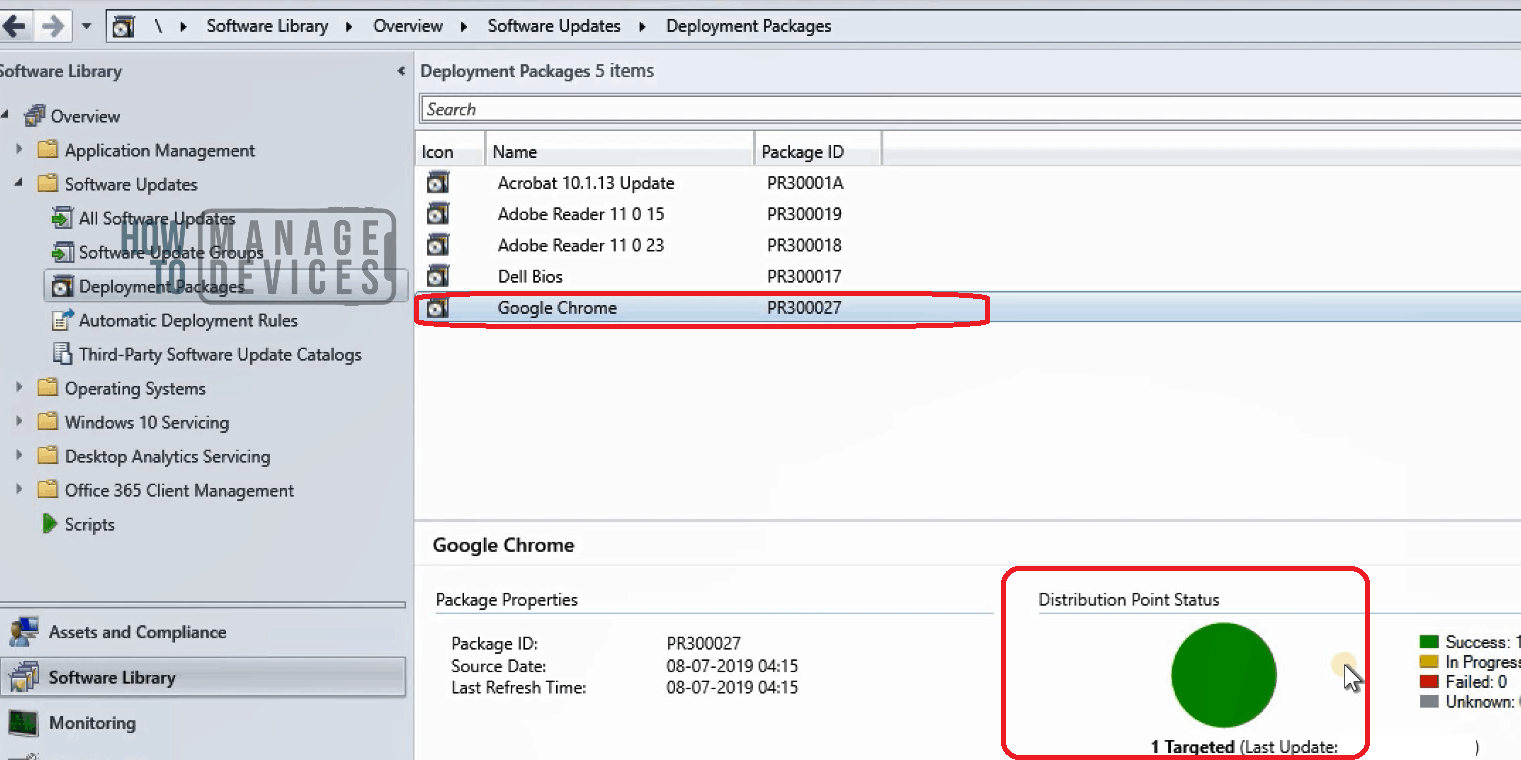The width and height of the screenshot is (1521, 760).
Task: Open the Monitoring workspace
Action: pos(203,723)
